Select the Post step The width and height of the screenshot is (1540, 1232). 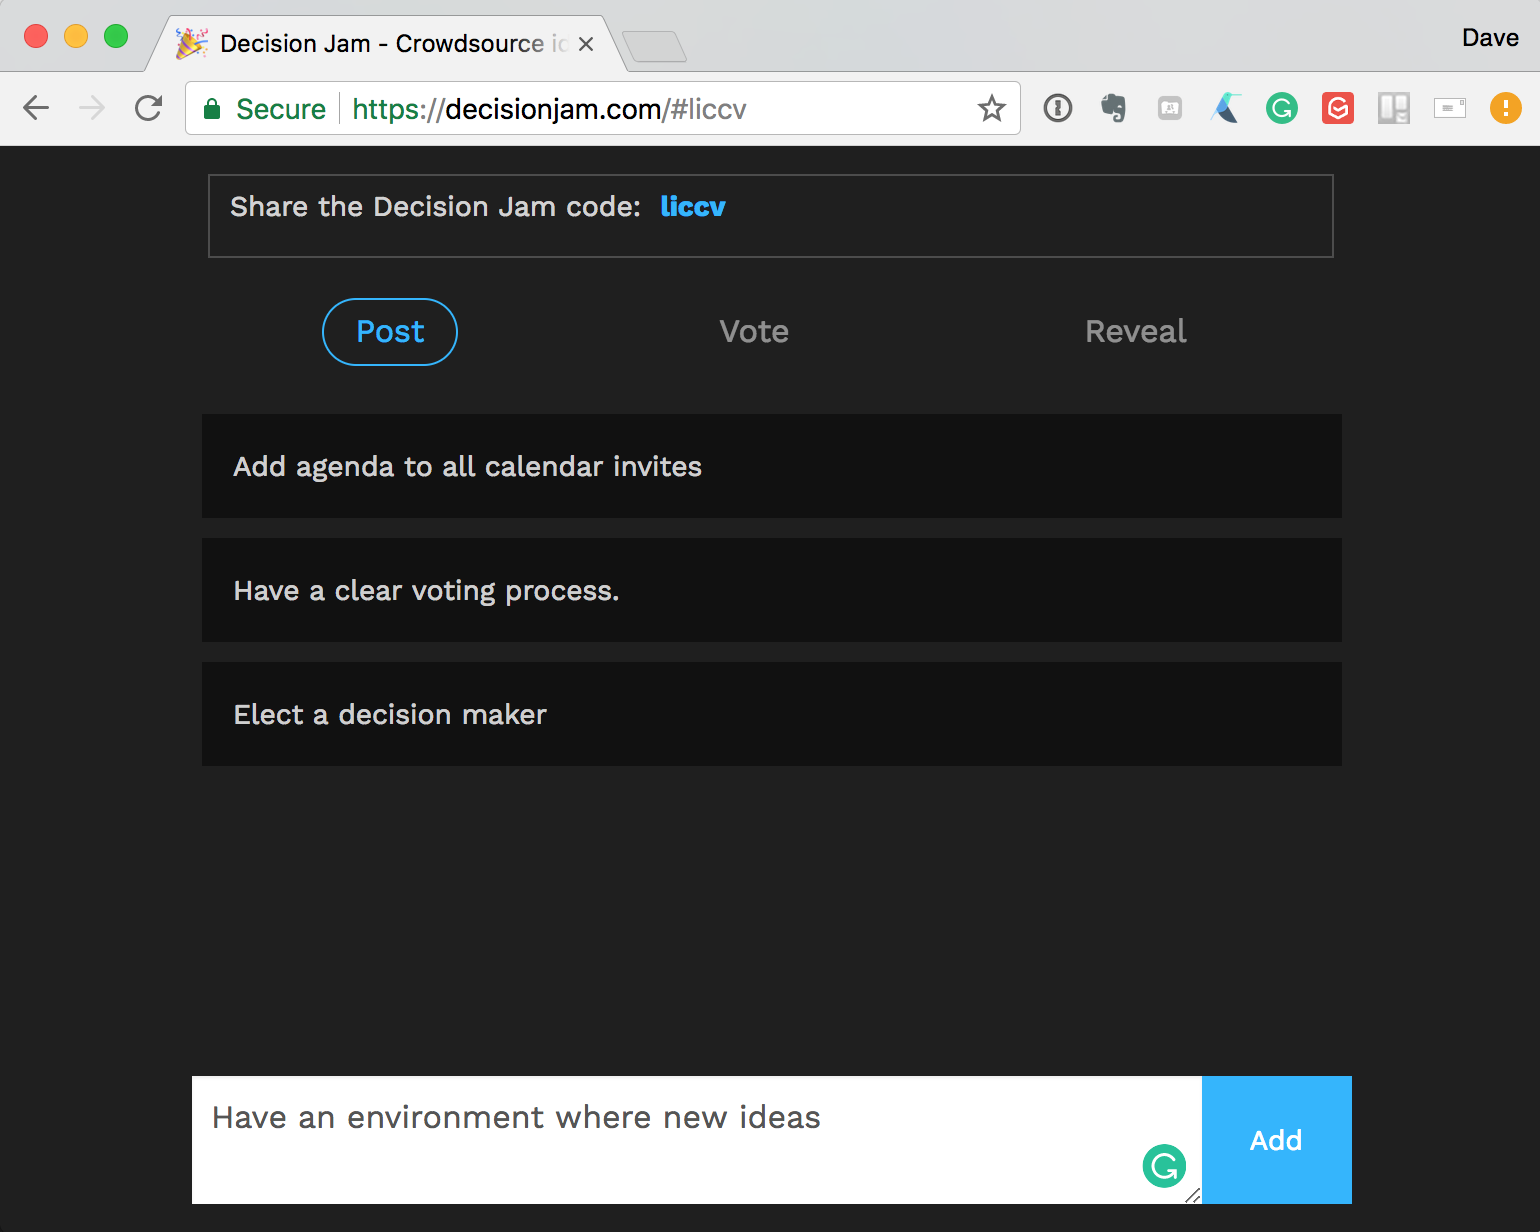tap(390, 332)
